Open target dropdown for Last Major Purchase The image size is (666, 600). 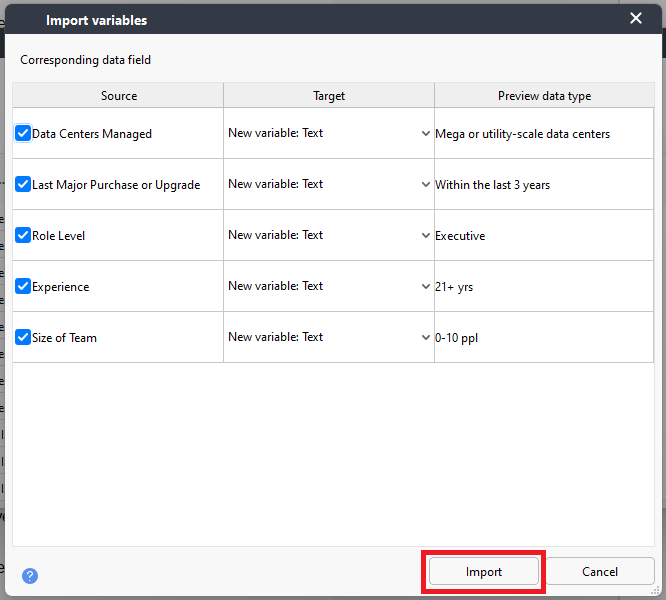(x=329, y=184)
